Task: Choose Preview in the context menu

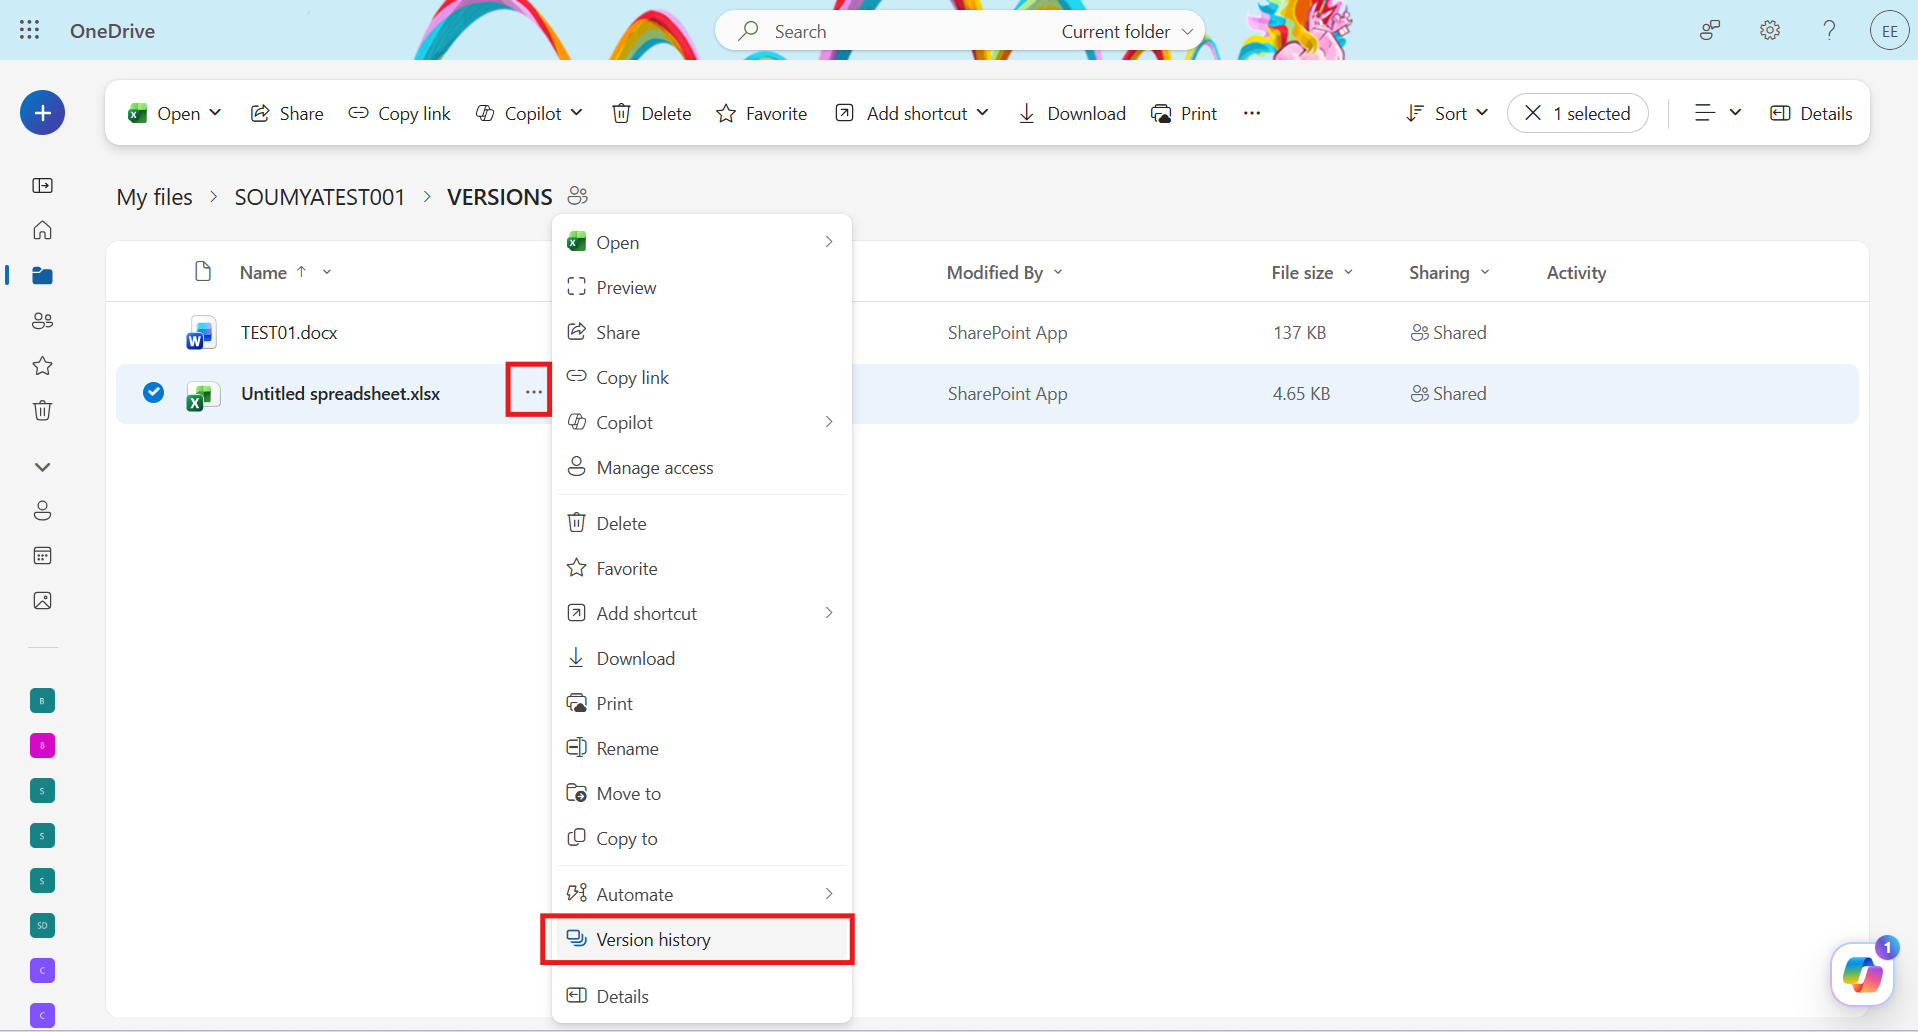Action: click(701, 287)
